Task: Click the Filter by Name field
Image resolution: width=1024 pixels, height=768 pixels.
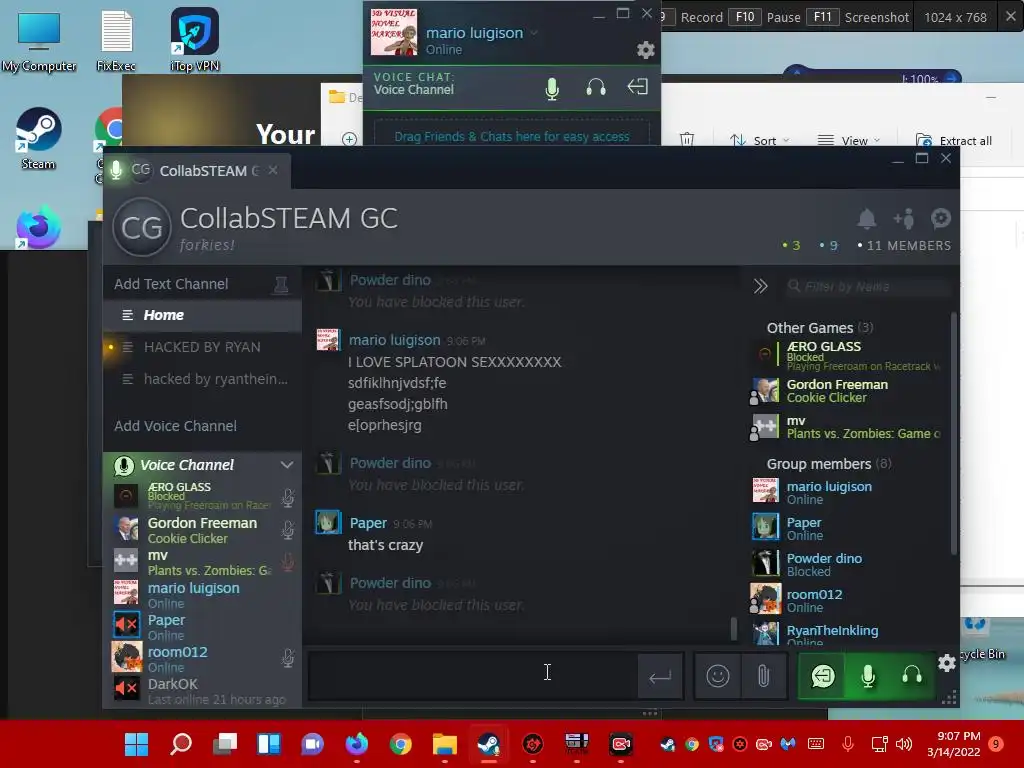Action: 867,286
